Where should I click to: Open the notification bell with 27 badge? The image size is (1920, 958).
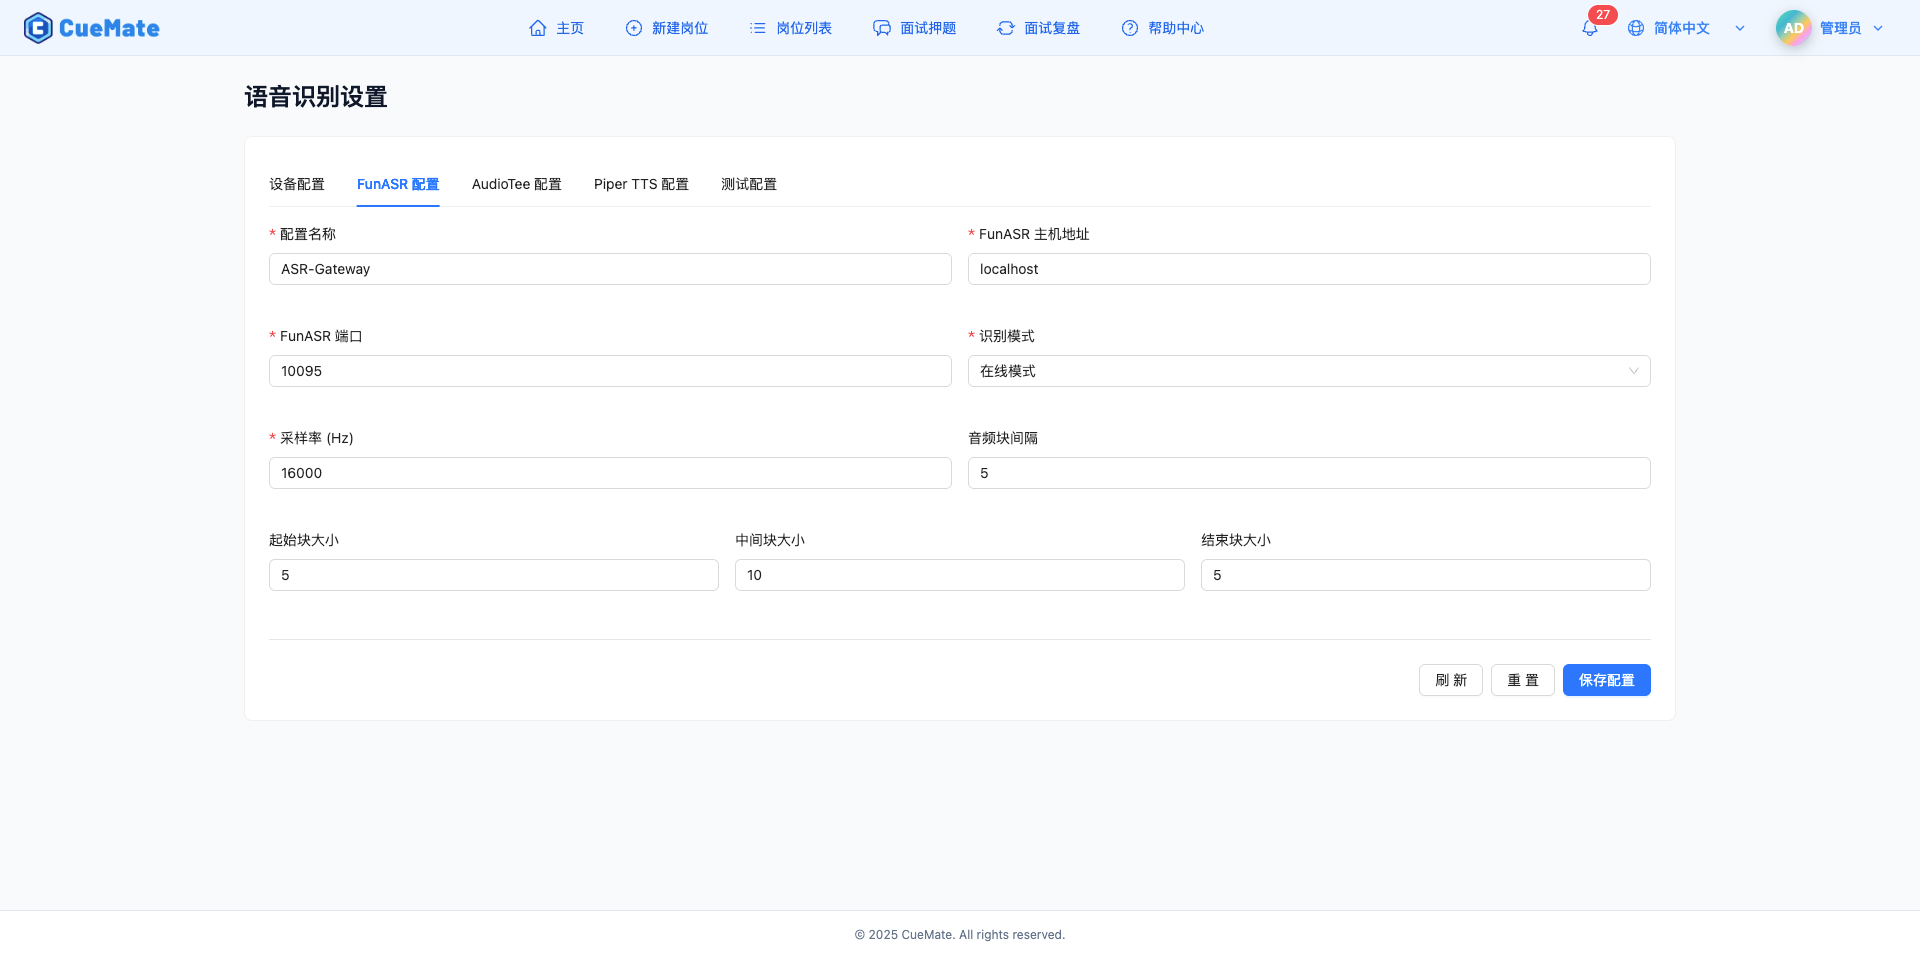coord(1589,28)
